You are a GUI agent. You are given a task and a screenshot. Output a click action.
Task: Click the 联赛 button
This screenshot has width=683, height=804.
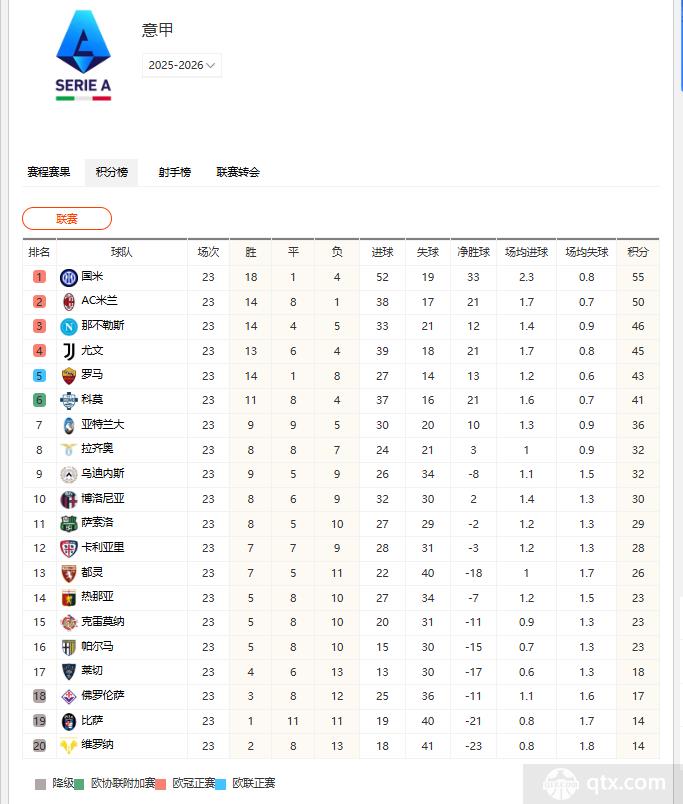[67, 218]
